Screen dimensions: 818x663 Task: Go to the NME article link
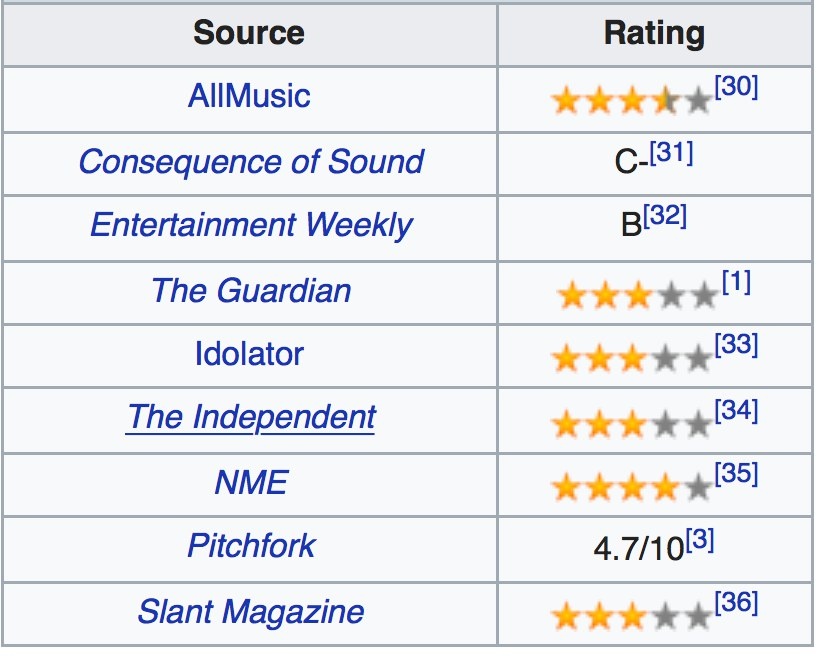tap(251, 483)
